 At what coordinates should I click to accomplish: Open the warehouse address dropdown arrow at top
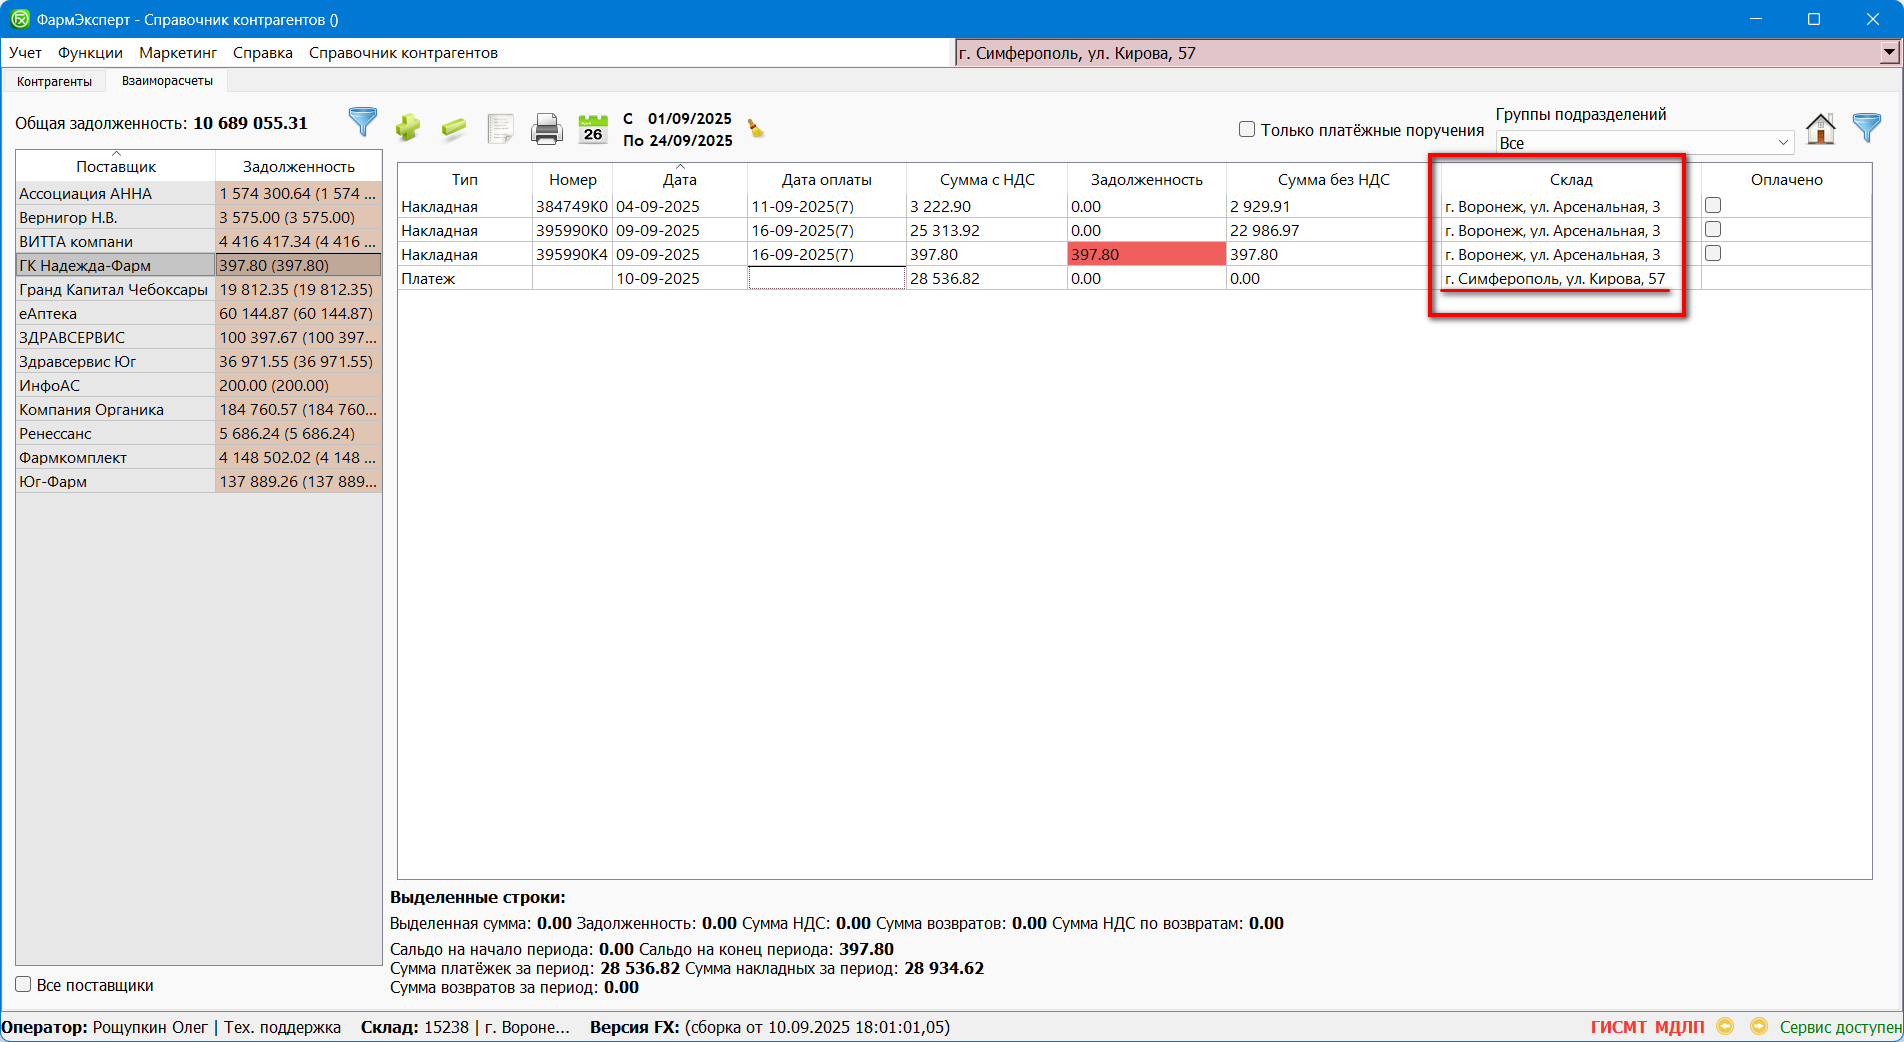(1888, 53)
